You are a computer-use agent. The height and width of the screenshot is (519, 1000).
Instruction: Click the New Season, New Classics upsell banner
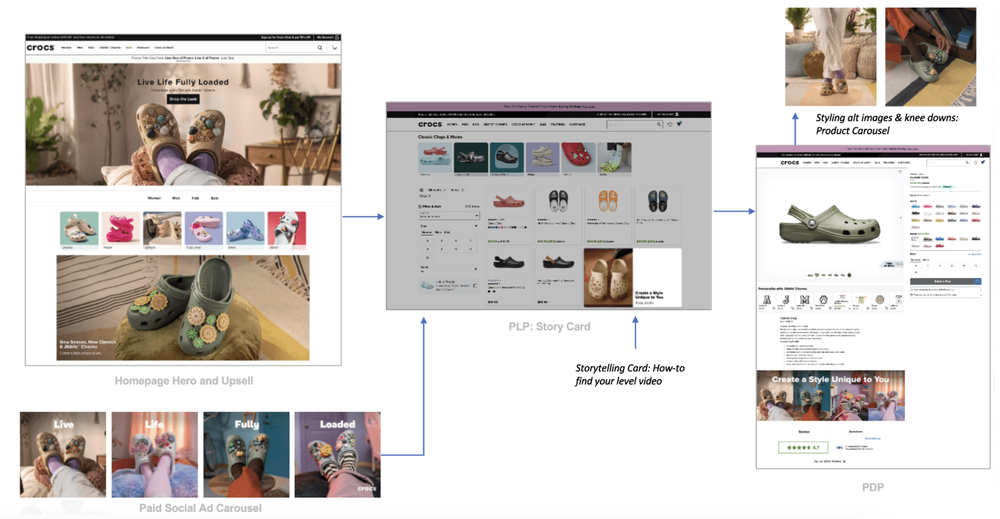click(183, 308)
